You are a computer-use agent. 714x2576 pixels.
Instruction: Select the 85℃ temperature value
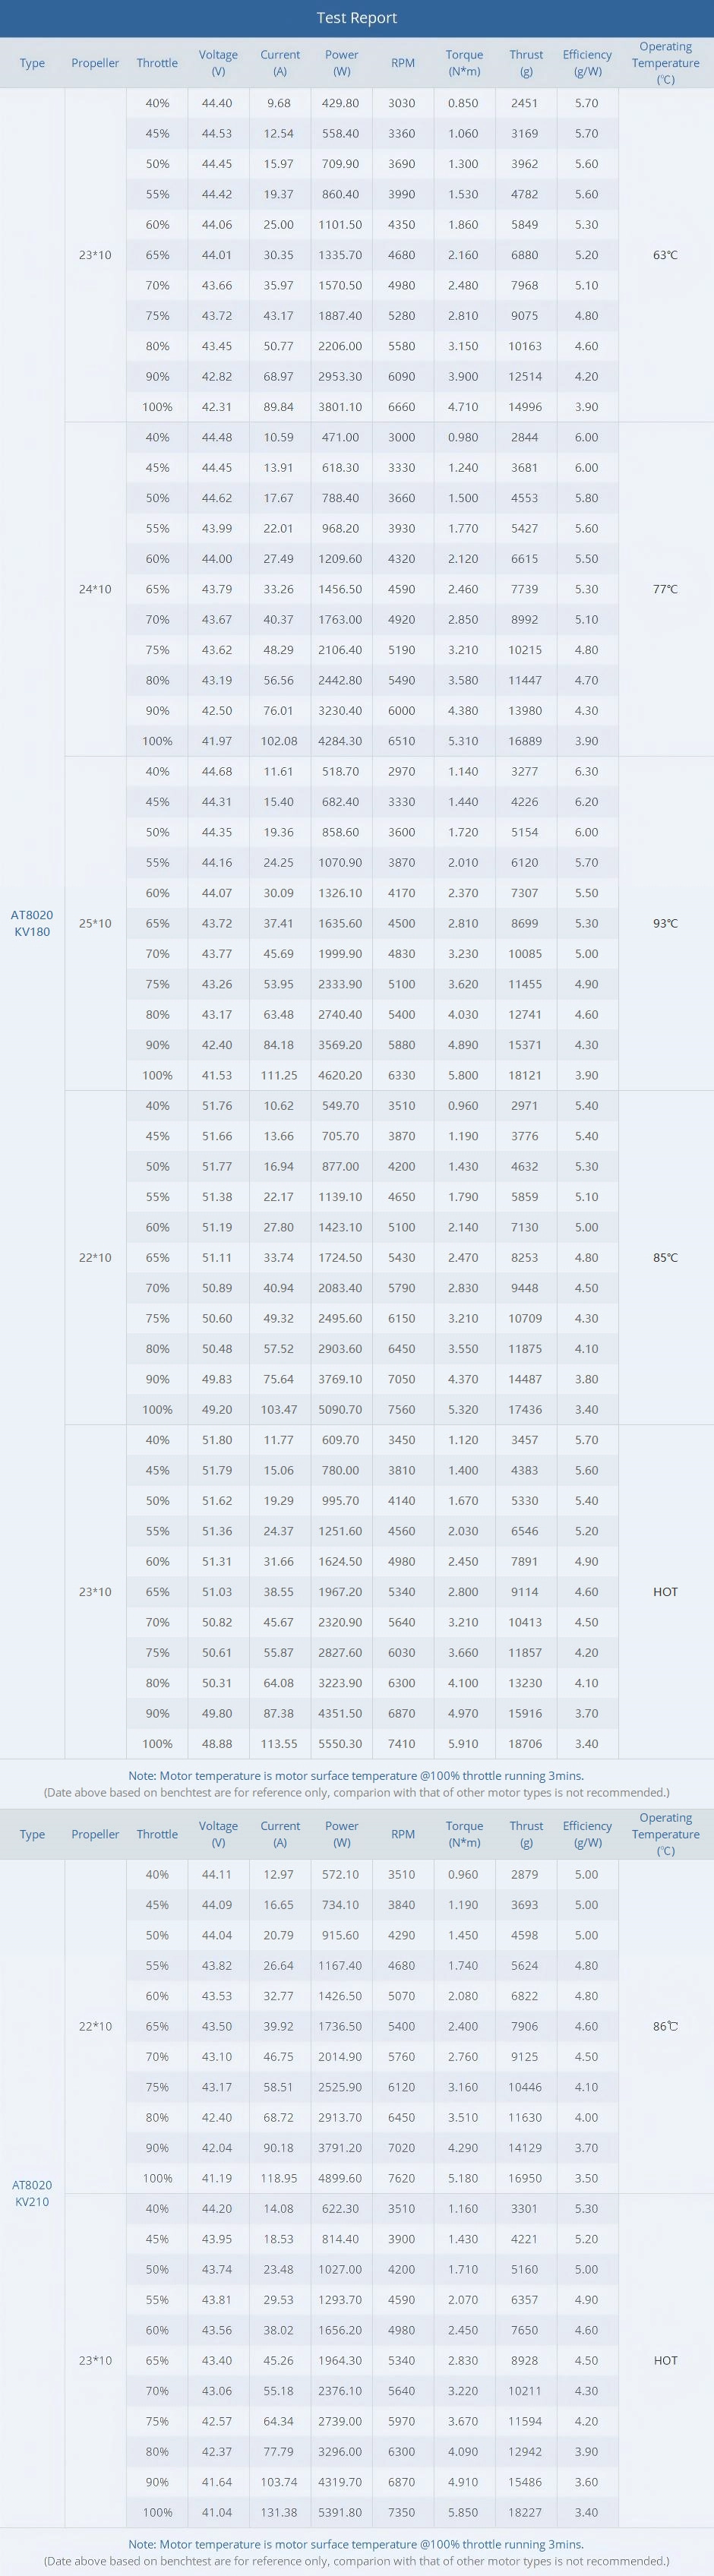click(665, 1257)
